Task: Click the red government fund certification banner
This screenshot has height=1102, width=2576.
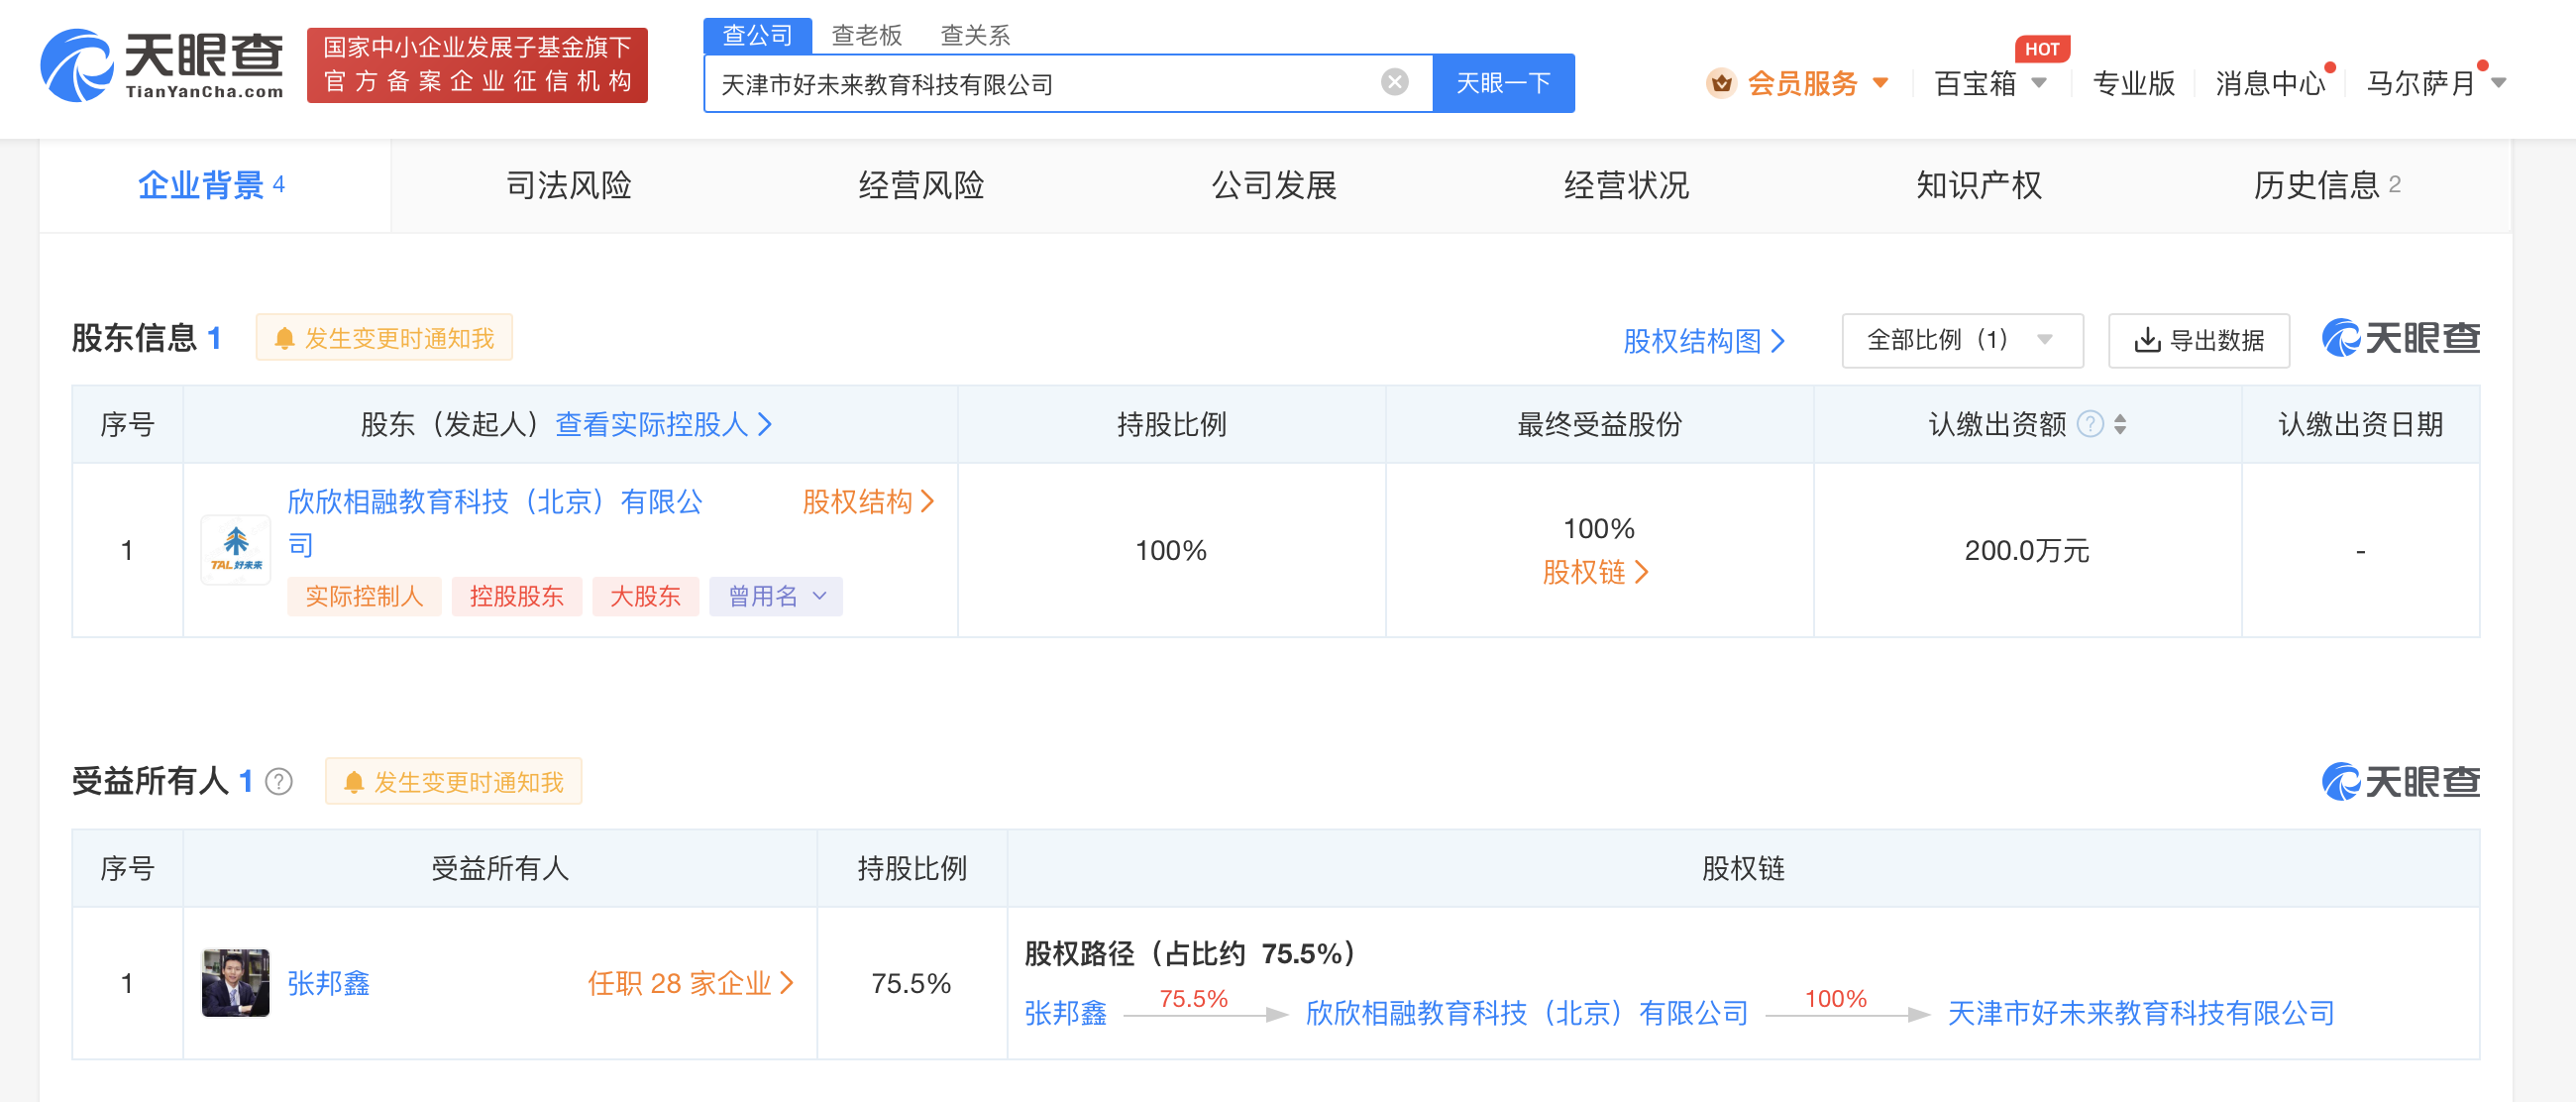Action: click(x=477, y=65)
